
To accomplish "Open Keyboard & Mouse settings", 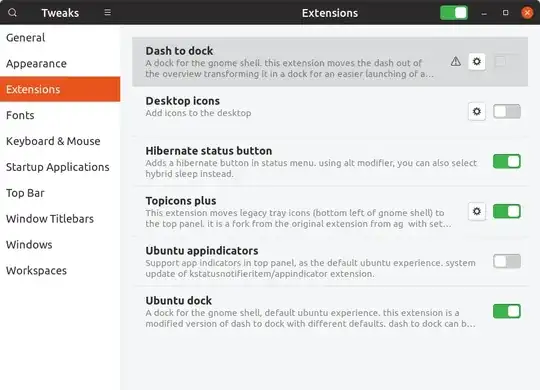I will pos(60,141).
